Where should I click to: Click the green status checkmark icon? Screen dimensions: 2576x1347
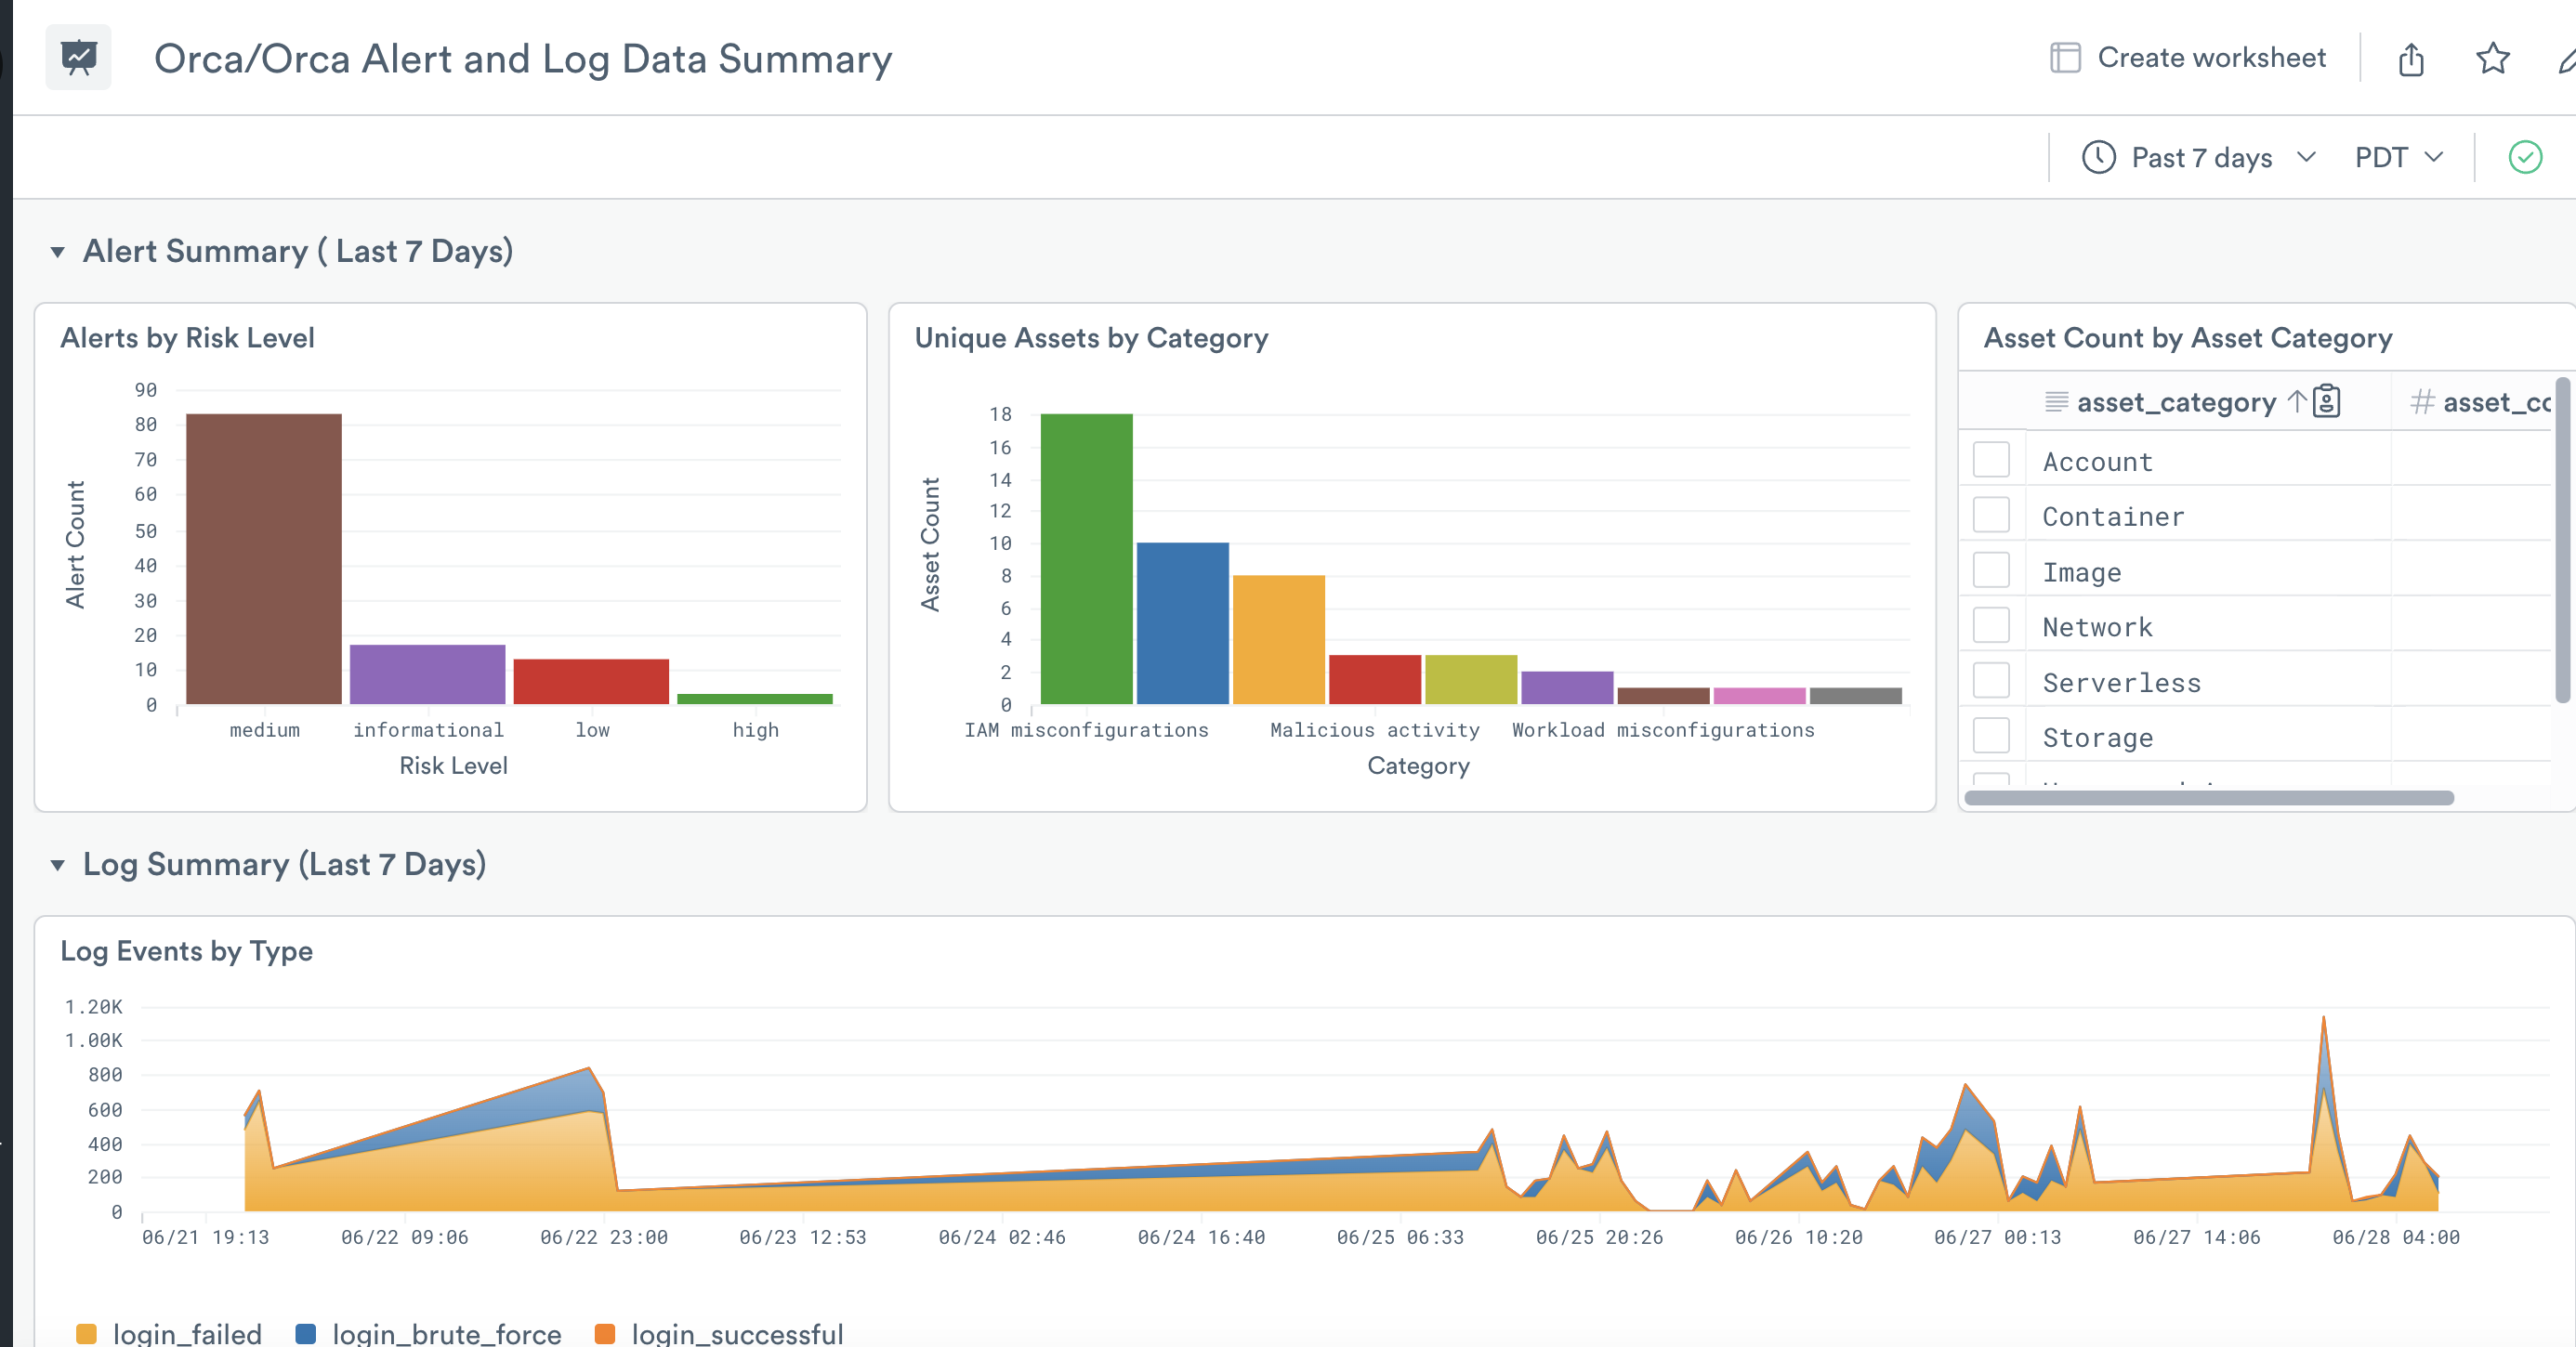[x=2525, y=157]
